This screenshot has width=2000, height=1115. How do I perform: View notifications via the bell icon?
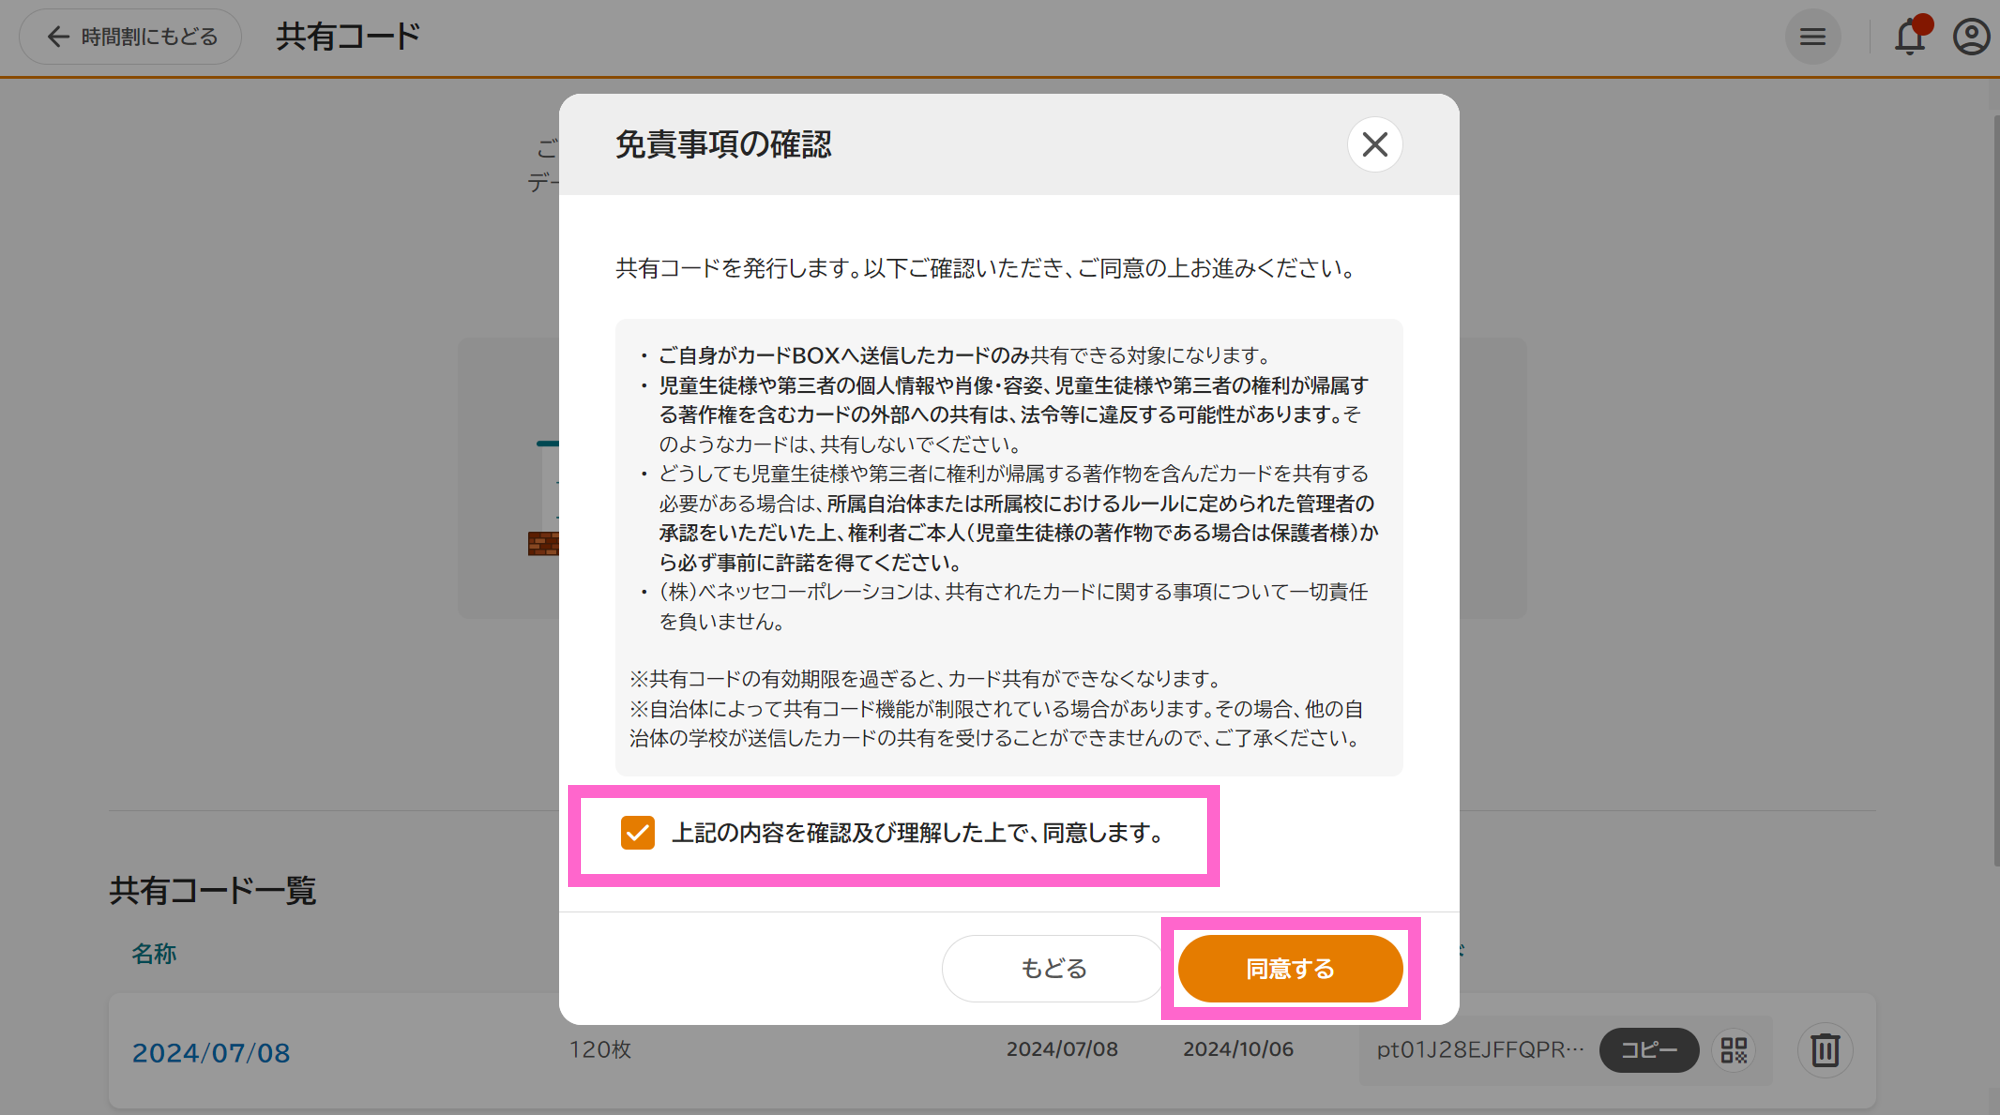click(x=1908, y=38)
